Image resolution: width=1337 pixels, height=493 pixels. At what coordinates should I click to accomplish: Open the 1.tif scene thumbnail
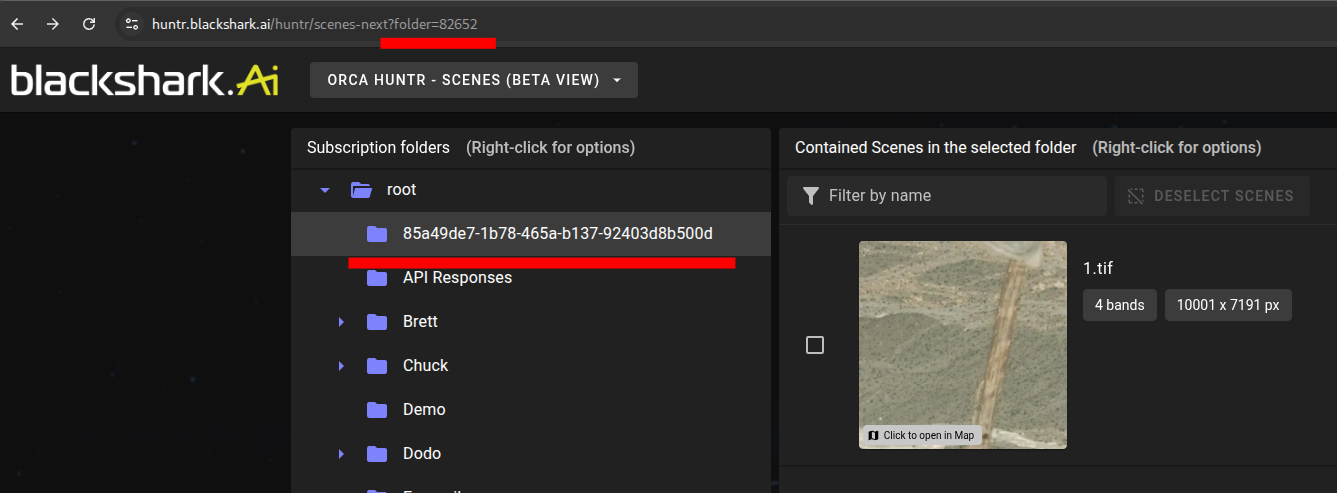[963, 345]
